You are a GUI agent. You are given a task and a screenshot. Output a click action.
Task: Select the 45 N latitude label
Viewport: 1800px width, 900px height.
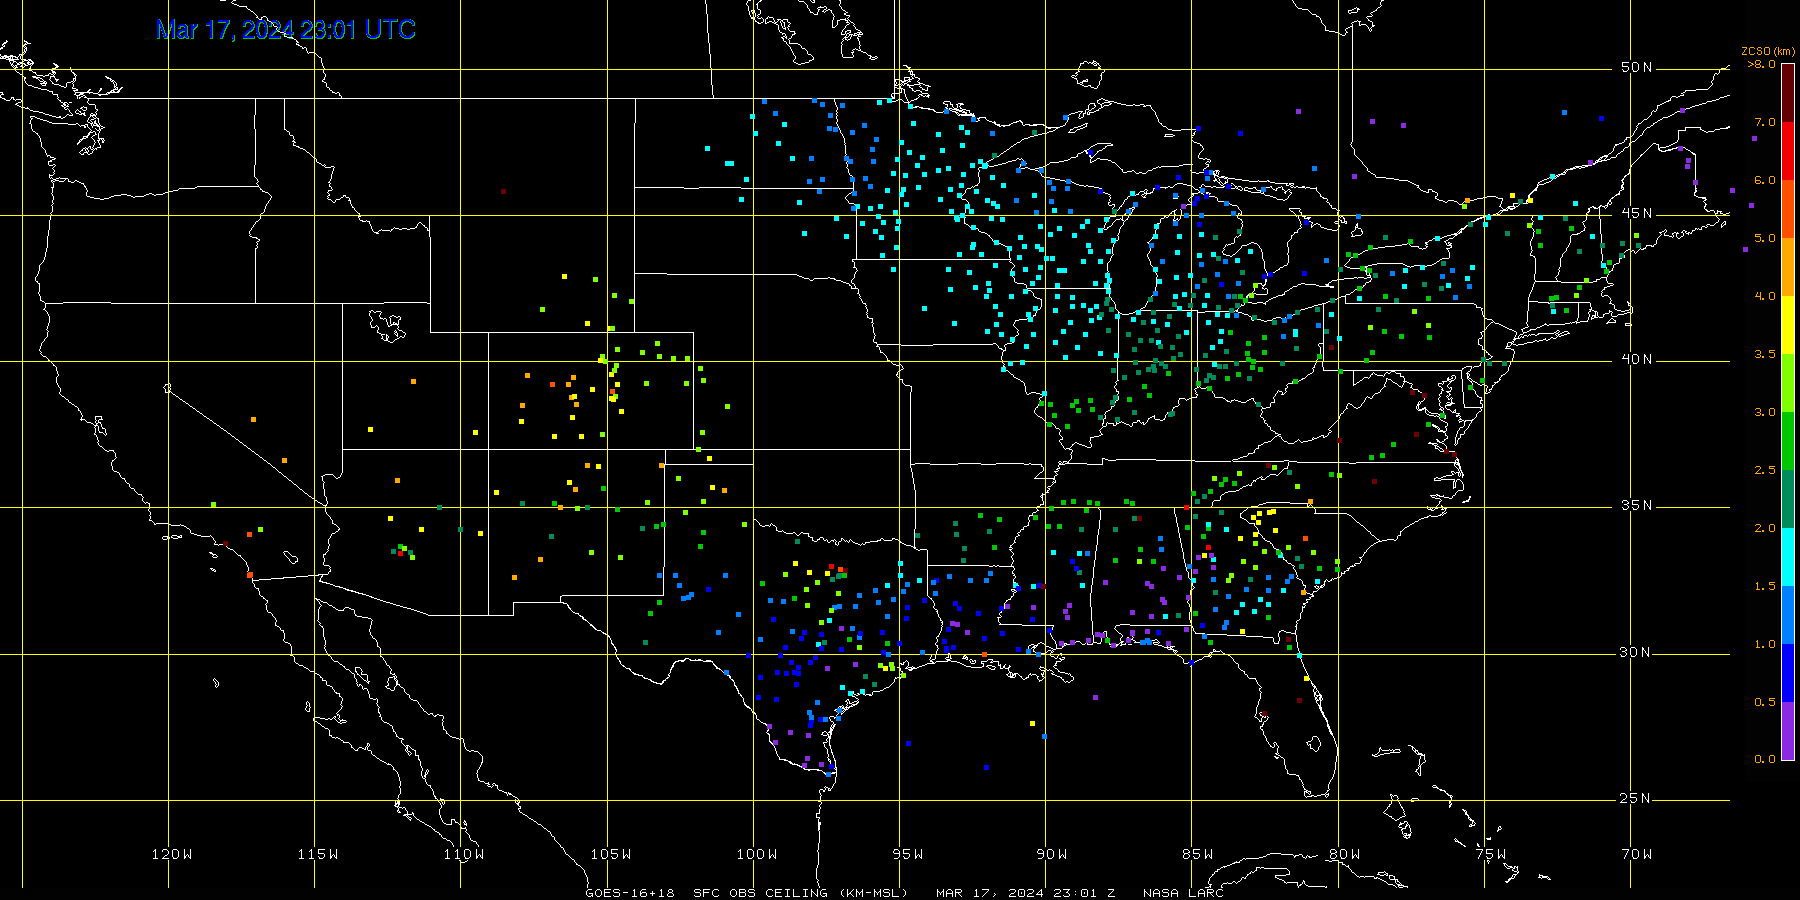1637,213
